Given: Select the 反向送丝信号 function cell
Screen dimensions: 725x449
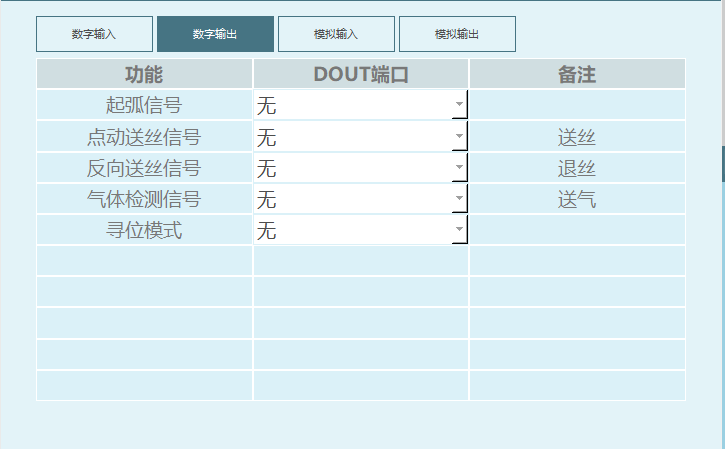Looking at the screenshot, I should (144, 167).
